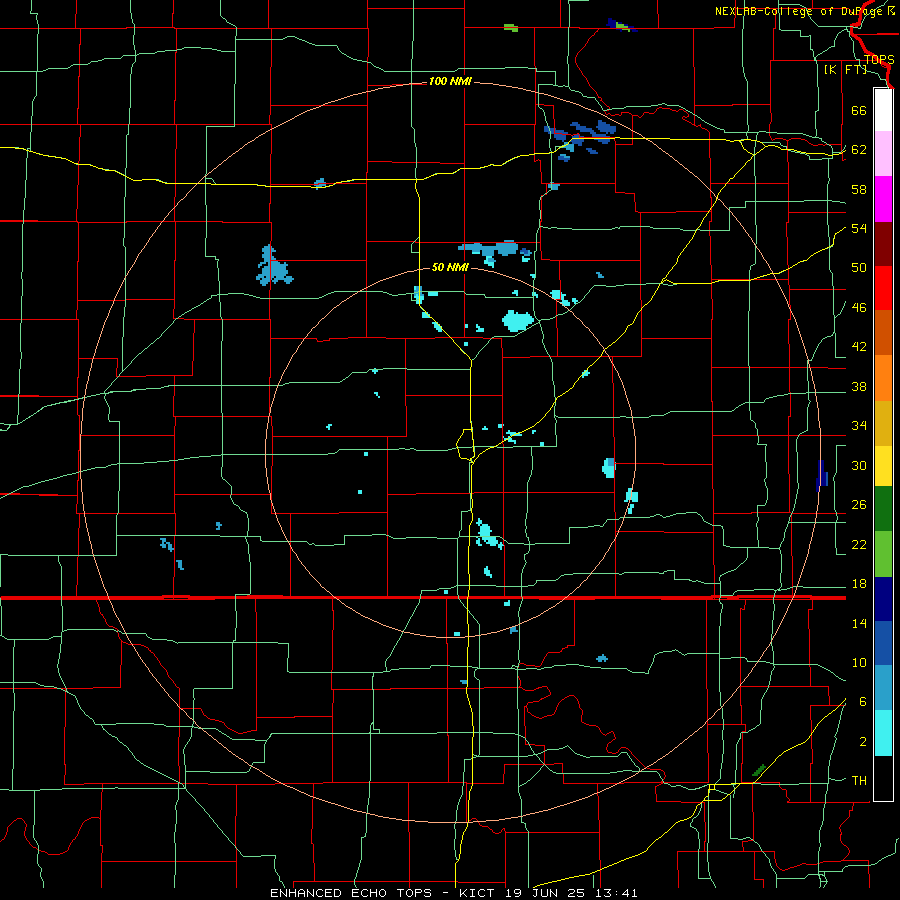Select the light pink legend swatch

click(883, 154)
